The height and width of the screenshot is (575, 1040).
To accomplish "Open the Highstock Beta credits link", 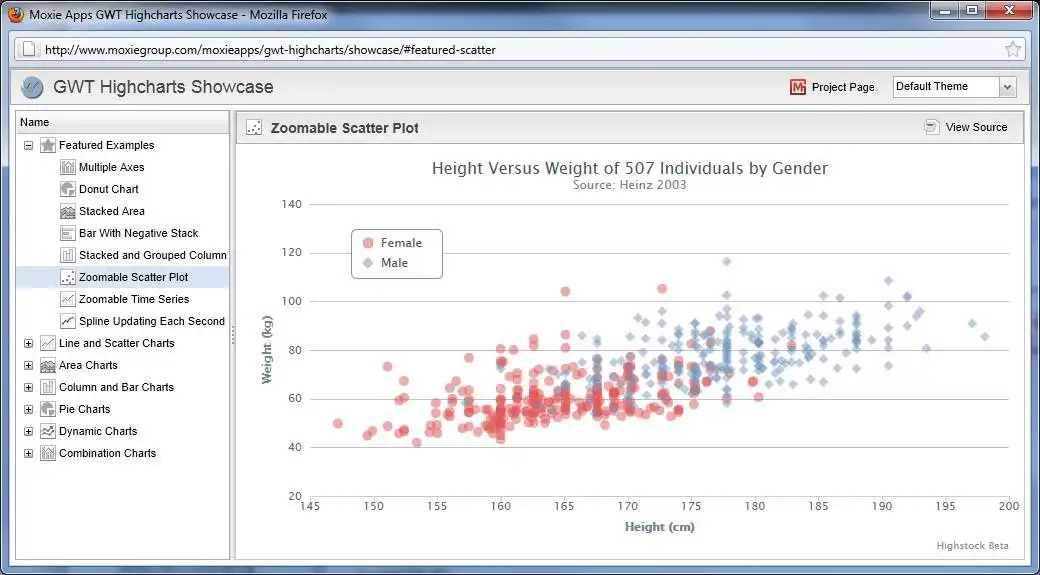I will [972, 546].
